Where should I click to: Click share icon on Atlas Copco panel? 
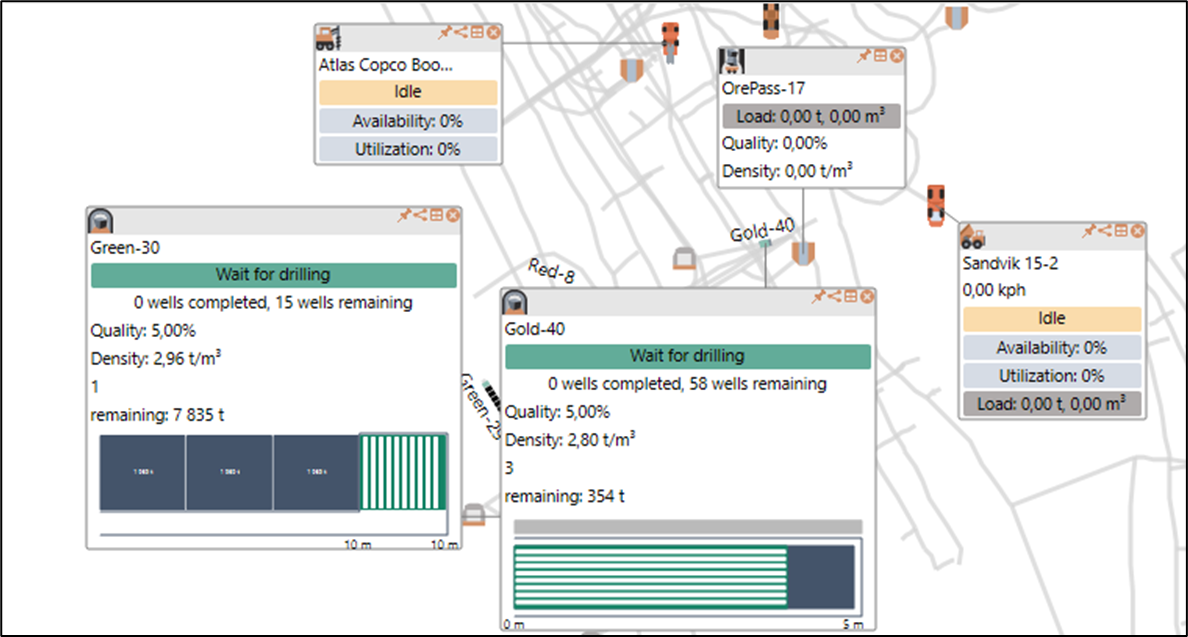[x=461, y=32]
